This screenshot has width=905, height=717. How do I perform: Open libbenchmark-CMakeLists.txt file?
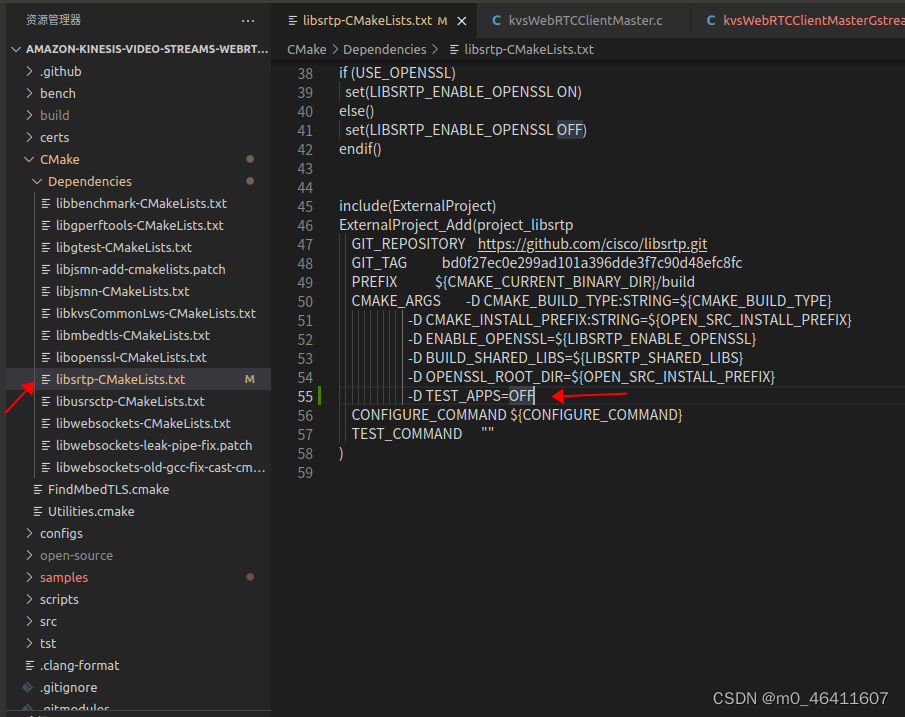click(x=141, y=203)
